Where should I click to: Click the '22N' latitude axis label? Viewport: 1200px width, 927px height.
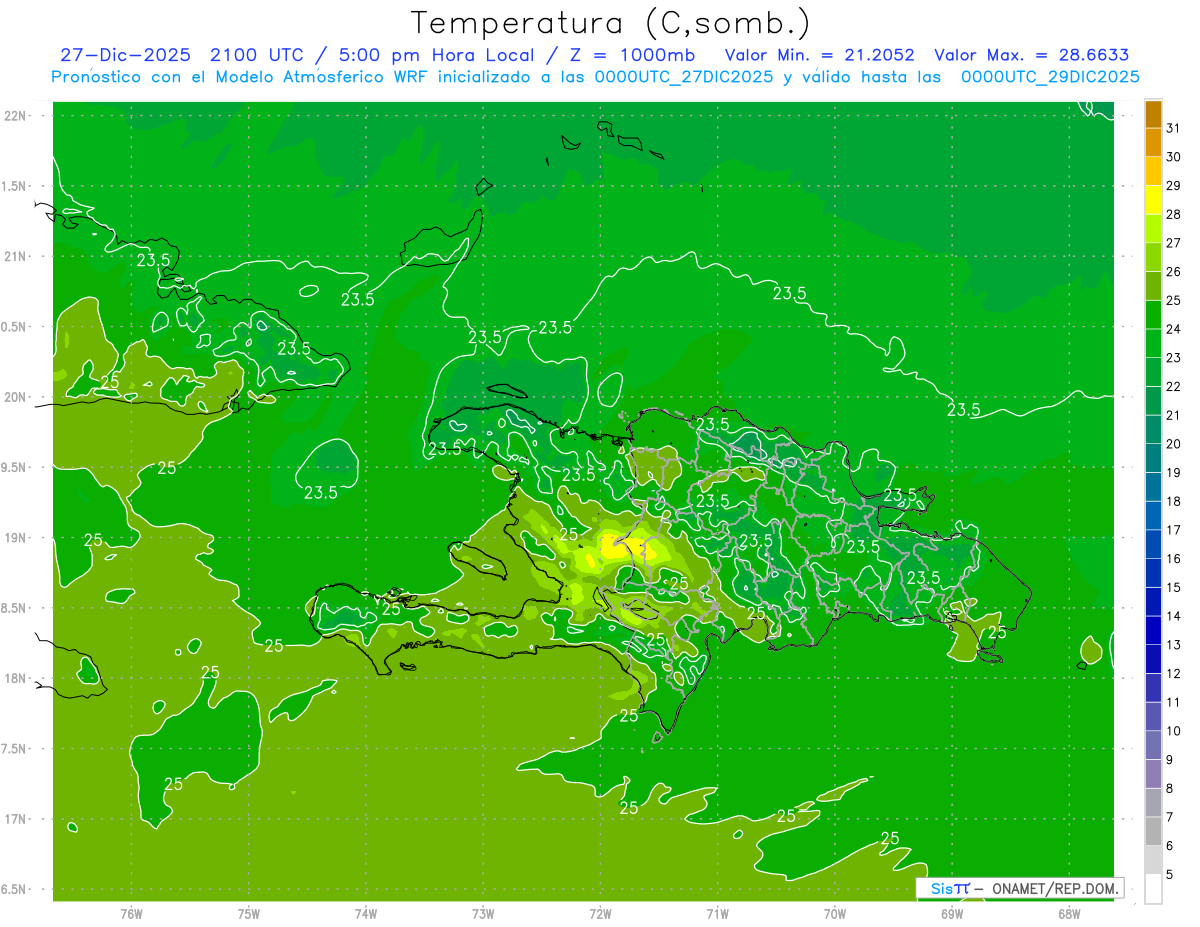[15, 116]
